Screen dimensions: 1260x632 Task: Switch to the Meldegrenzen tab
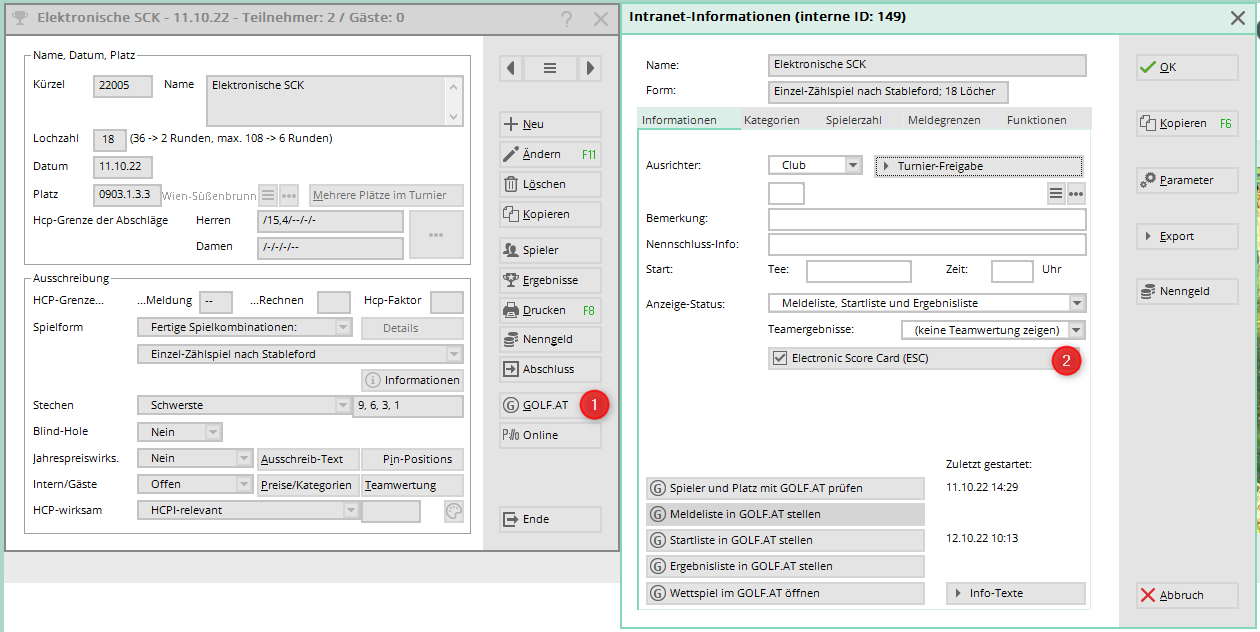point(943,120)
